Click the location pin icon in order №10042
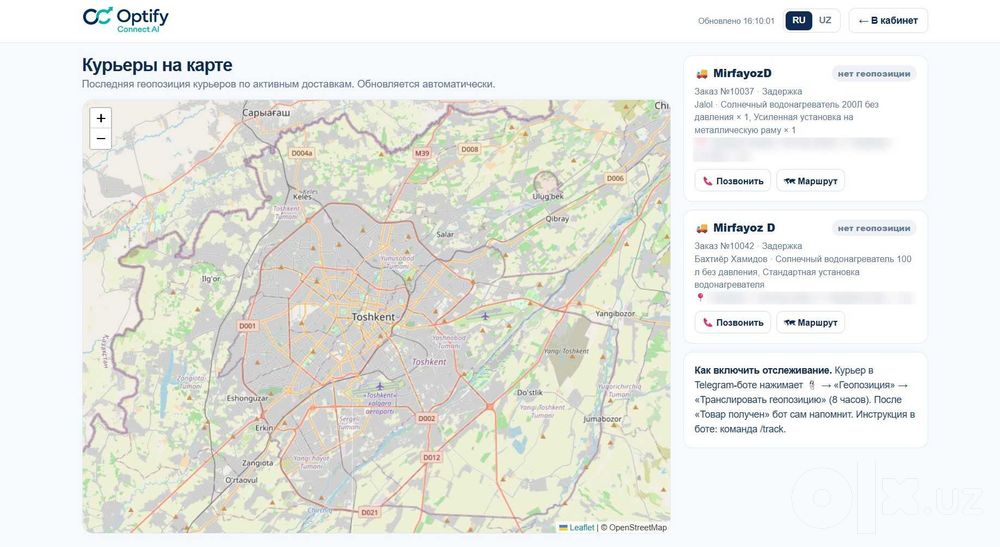This screenshot has height=547, width=1000. click(700, 298)
